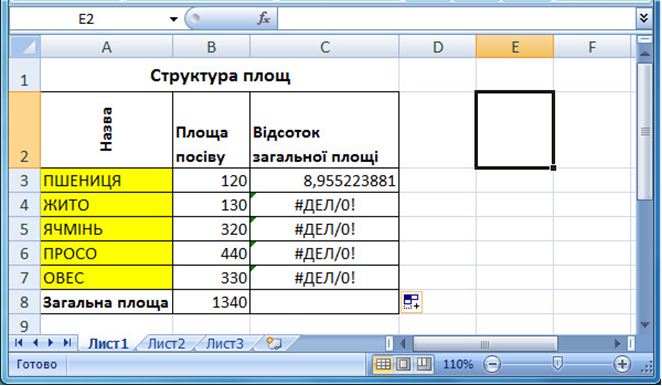Viewport: 662px width, 386px height.
Task: Switch to the Лист3 sheet tab
Action: point(225,343)
